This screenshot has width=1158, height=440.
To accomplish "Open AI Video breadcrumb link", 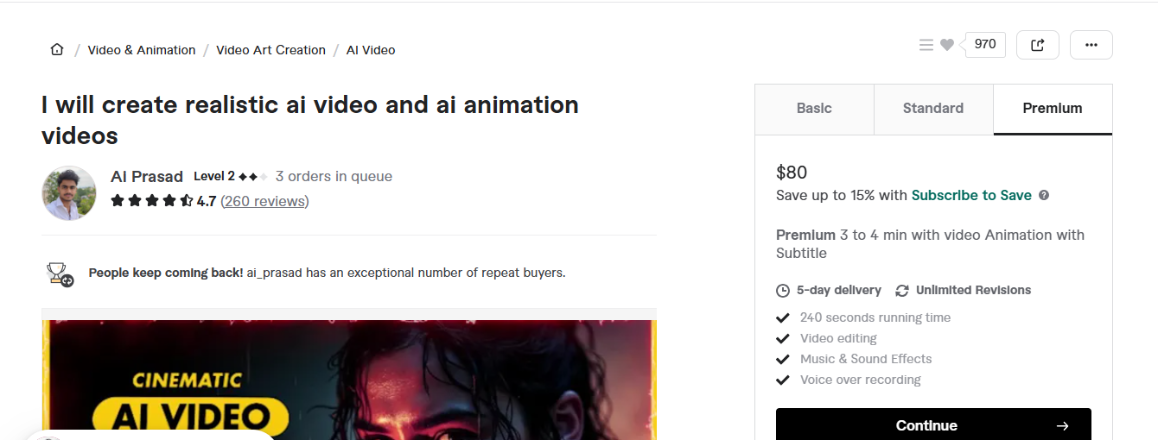I will pos(371,50).
